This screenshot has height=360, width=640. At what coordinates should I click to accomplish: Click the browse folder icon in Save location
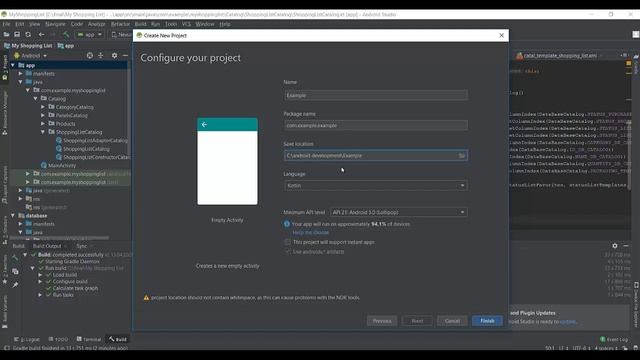point(462,156)
